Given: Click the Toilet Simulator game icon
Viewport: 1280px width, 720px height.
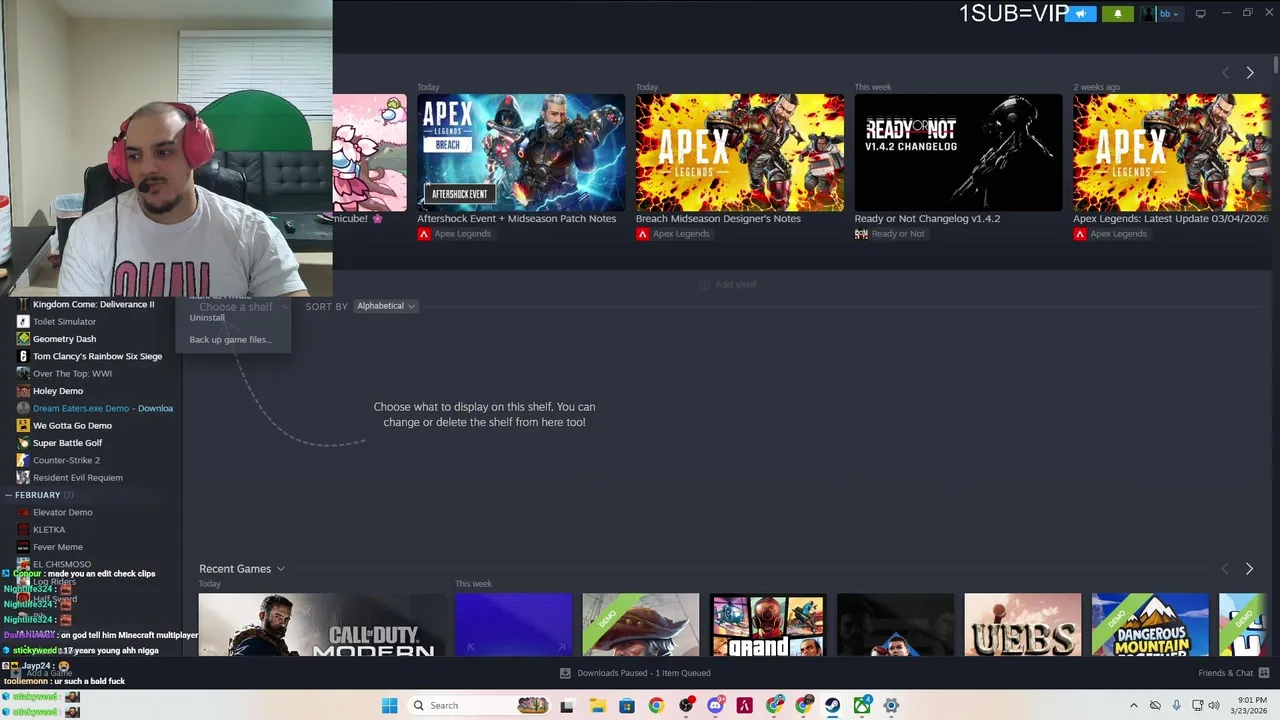Looking at the screenshot, I should pos(23,322).
